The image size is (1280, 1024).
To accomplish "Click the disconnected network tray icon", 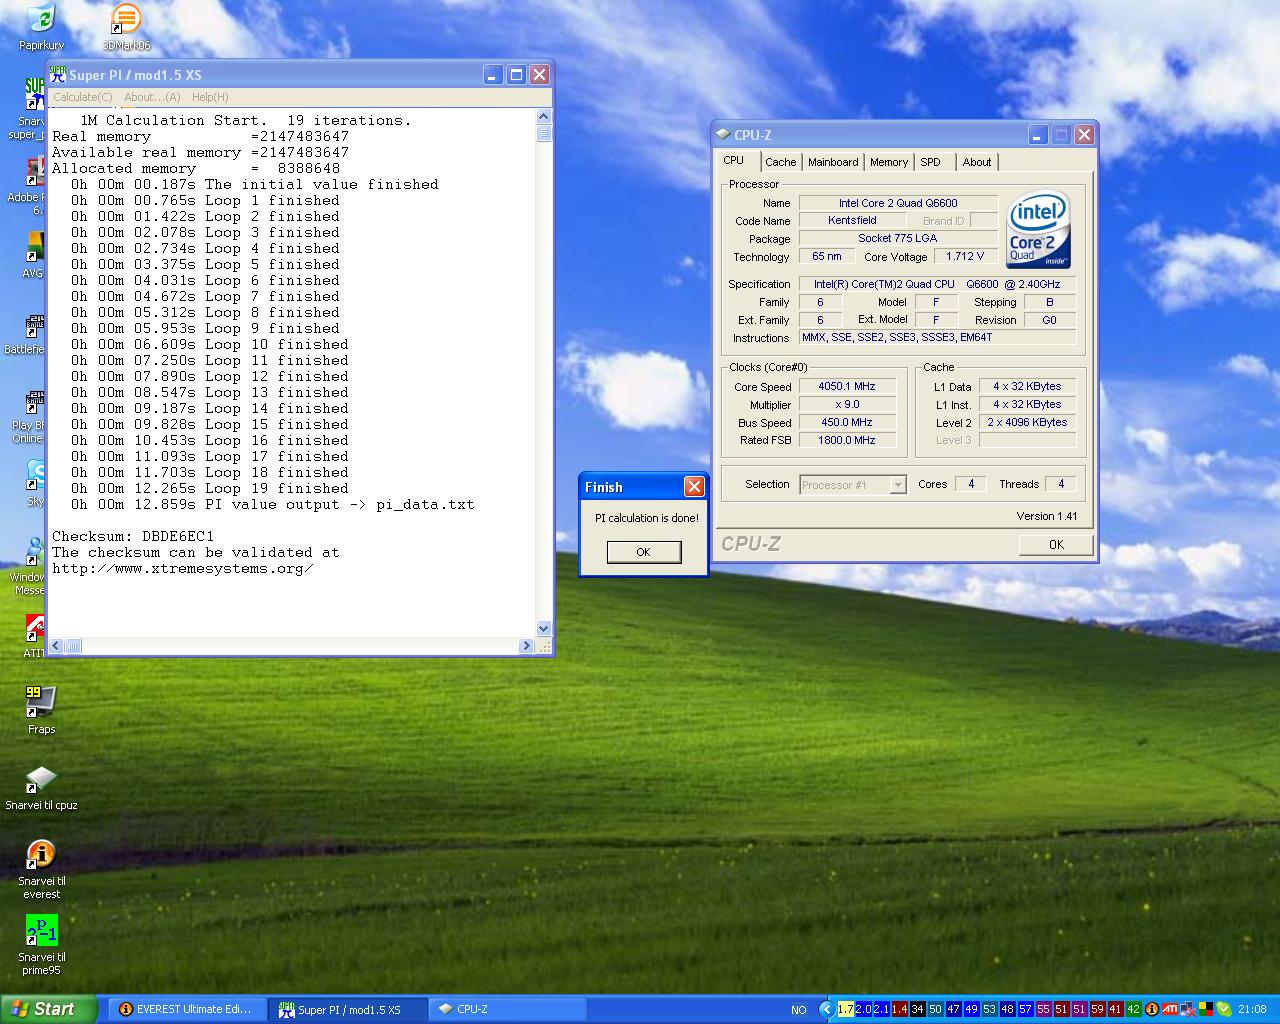I will 1188,1009.
